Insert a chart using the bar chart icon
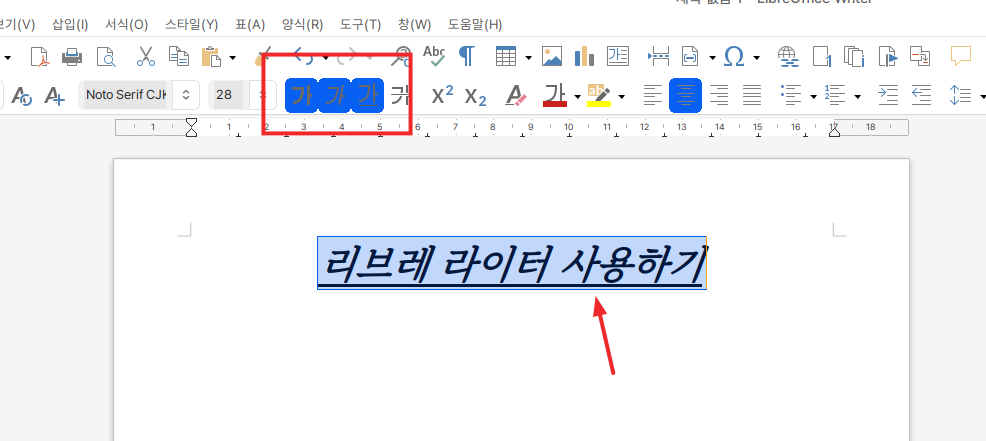Screen dimensions: 986x441 click(584, 56)
